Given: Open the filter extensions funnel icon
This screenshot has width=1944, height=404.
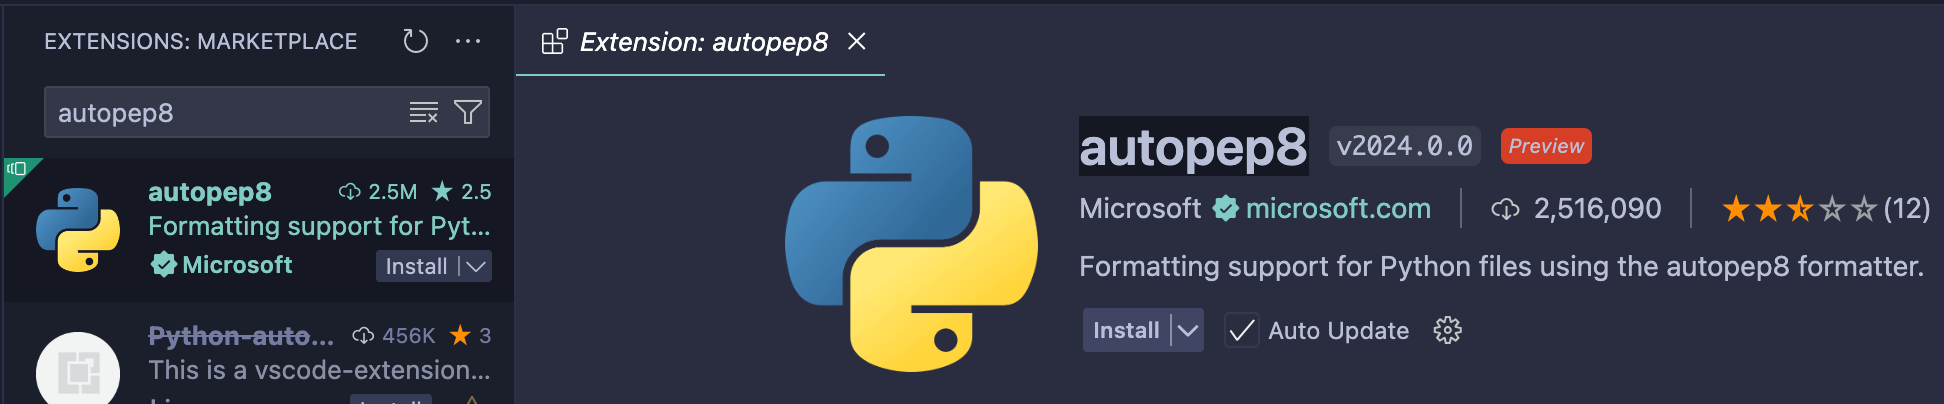Looking at the screenshot, I should pyautogui.click(x=468, y=112).
